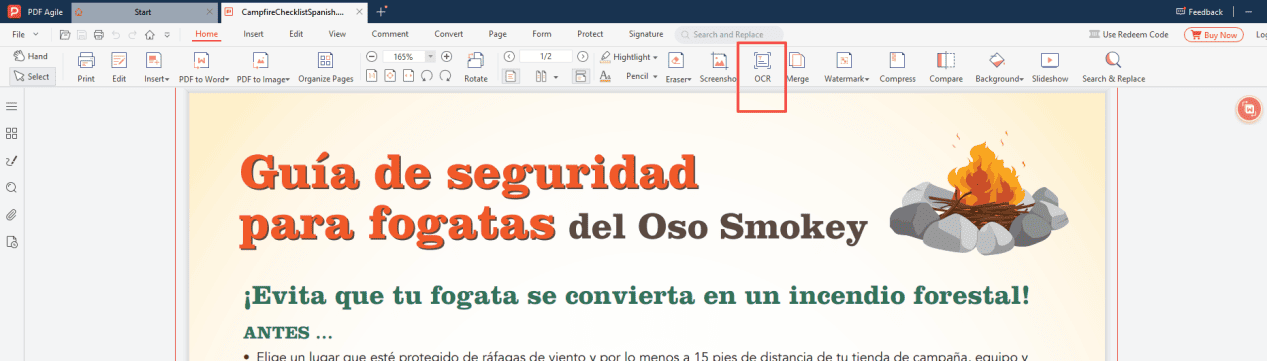Click the quick-access save icon
The width and height of the screenshot is (1267, 361).
coord(82,34)
